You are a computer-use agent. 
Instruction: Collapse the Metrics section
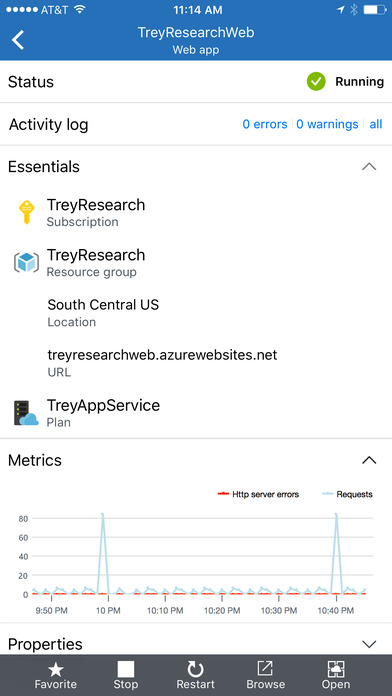(369, 460)
